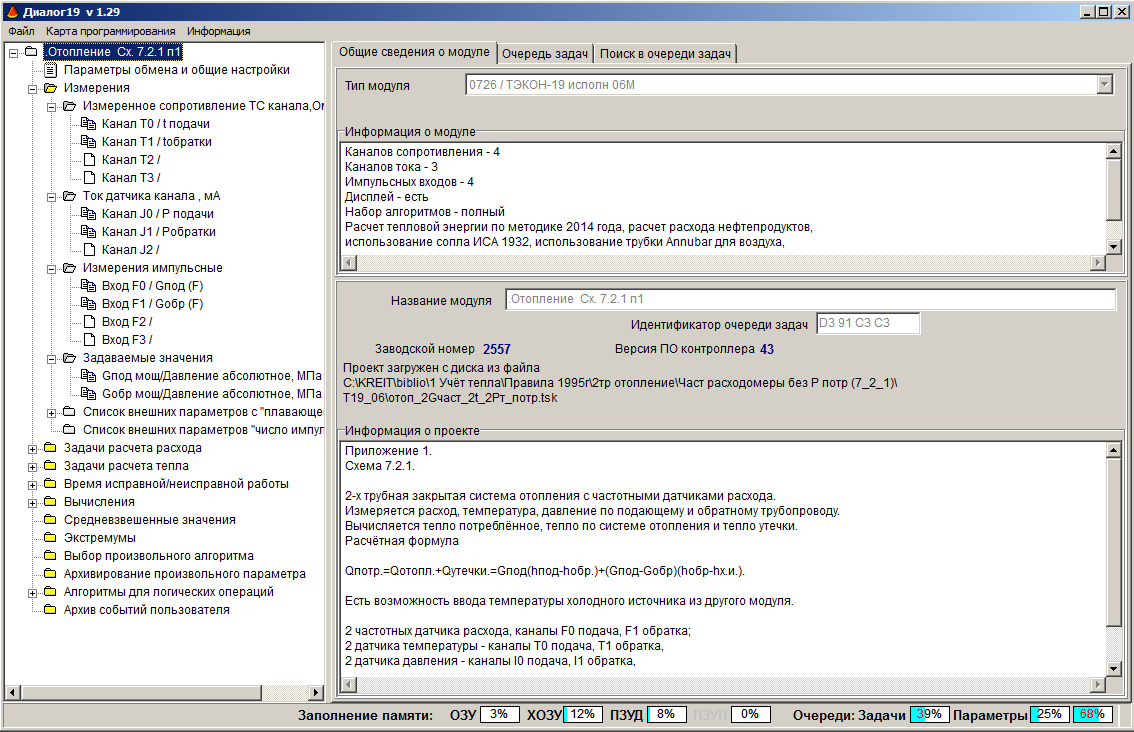Collapse the Измерения tree node
This screenshot has width=1134, height=732.
(32, 88)
